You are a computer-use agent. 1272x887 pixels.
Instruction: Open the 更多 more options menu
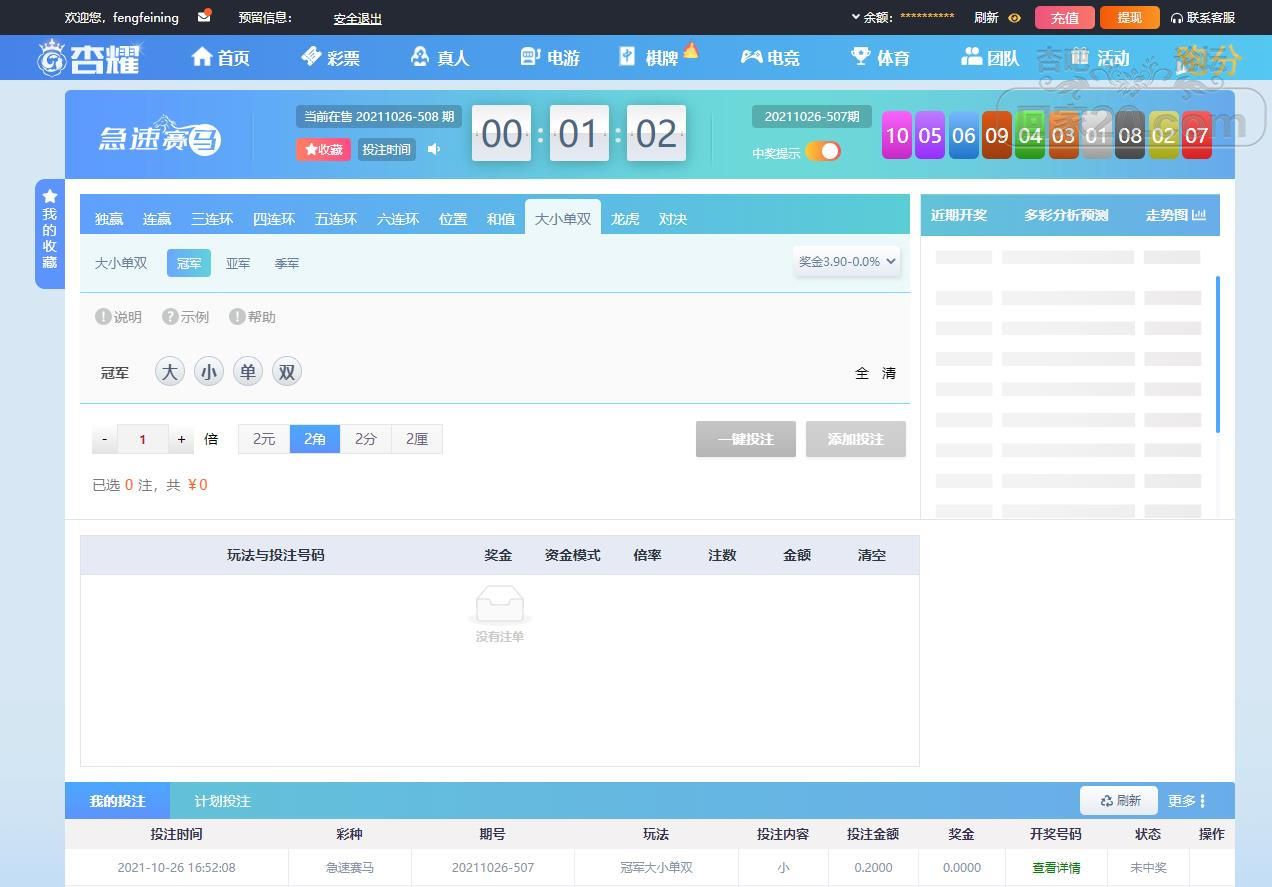pyautogui.click(x=1187, y=801)
